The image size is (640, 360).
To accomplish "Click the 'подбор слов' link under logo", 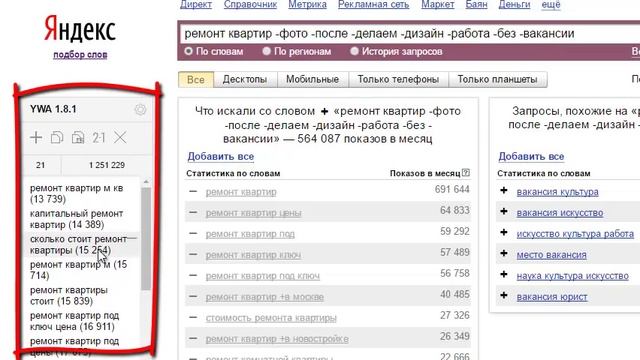I will point(80,55).
